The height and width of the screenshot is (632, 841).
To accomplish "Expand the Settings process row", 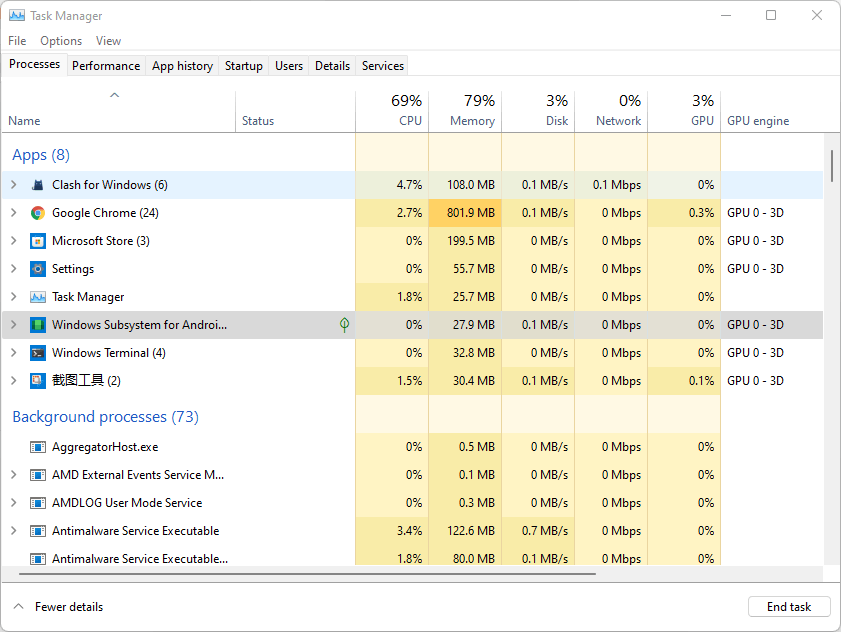I will click(14, 268).
